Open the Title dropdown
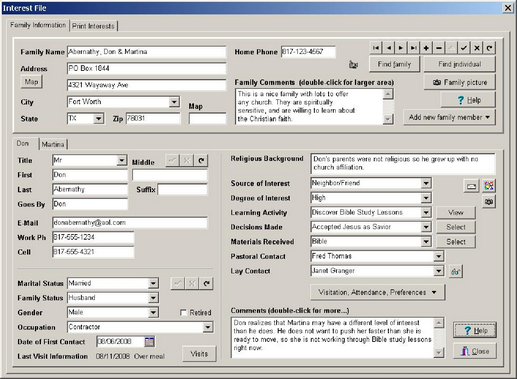 [121, 160]
